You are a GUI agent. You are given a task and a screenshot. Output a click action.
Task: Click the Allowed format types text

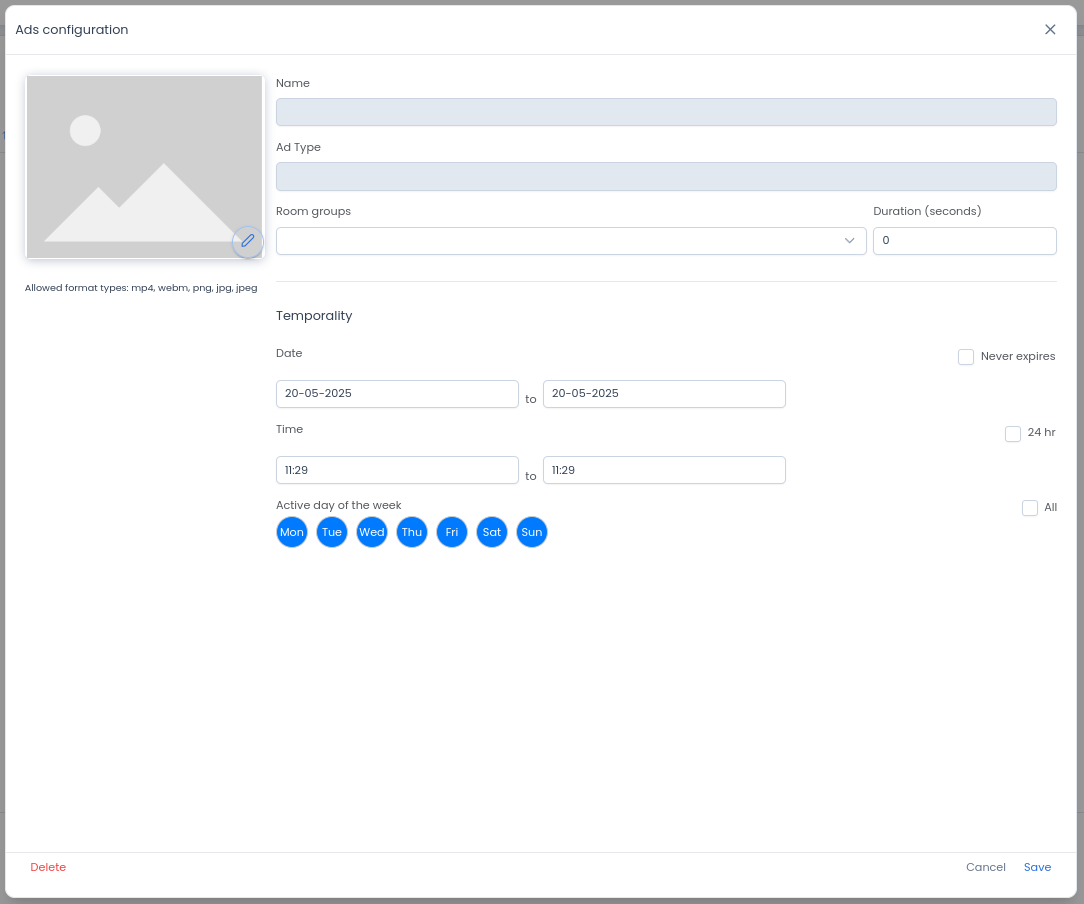click(141, 288)
